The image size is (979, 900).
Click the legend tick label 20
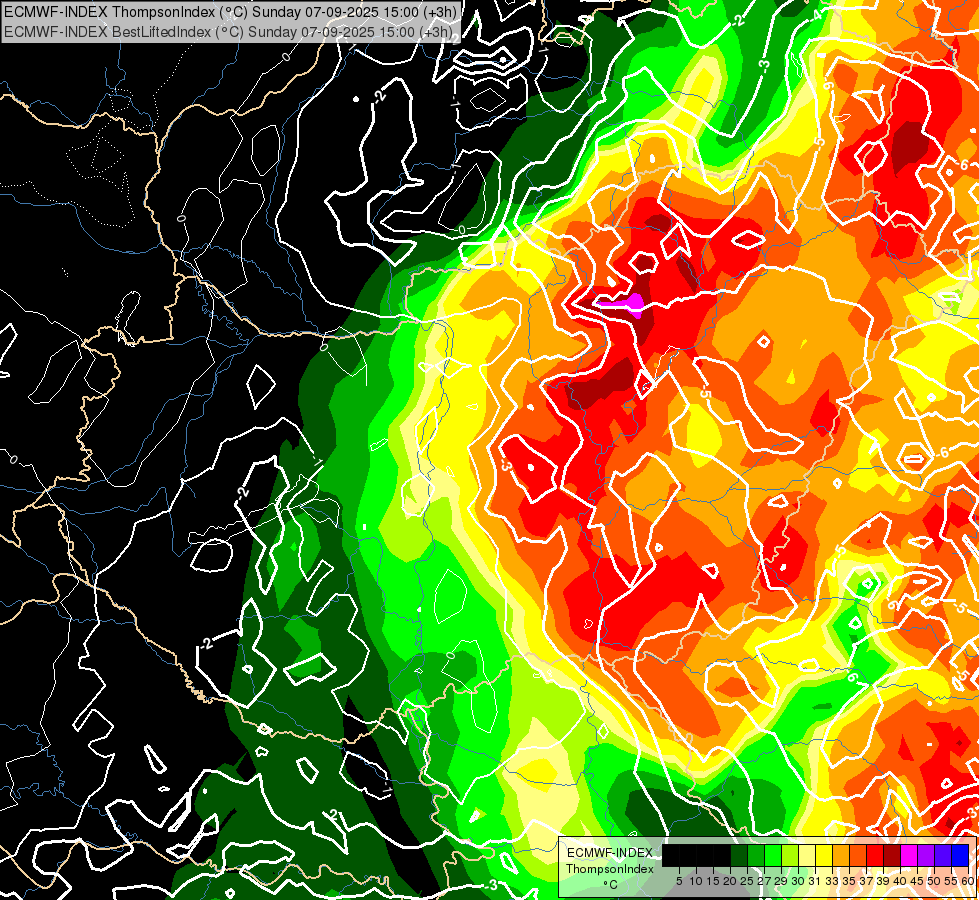(x=731, y=881)
